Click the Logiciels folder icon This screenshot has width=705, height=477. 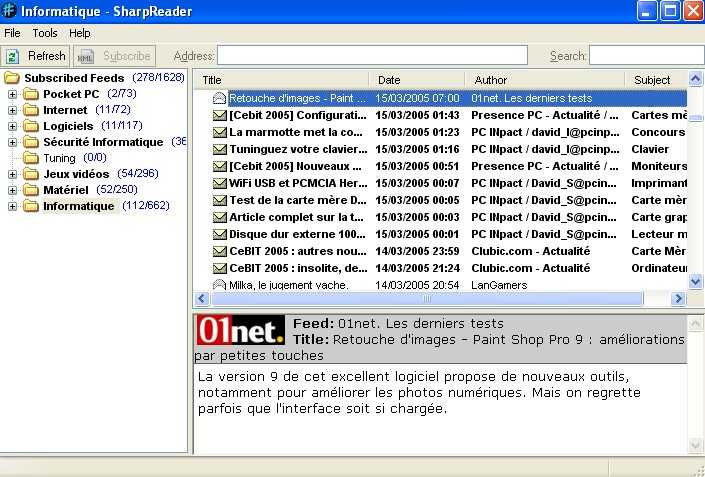[31, 126]
